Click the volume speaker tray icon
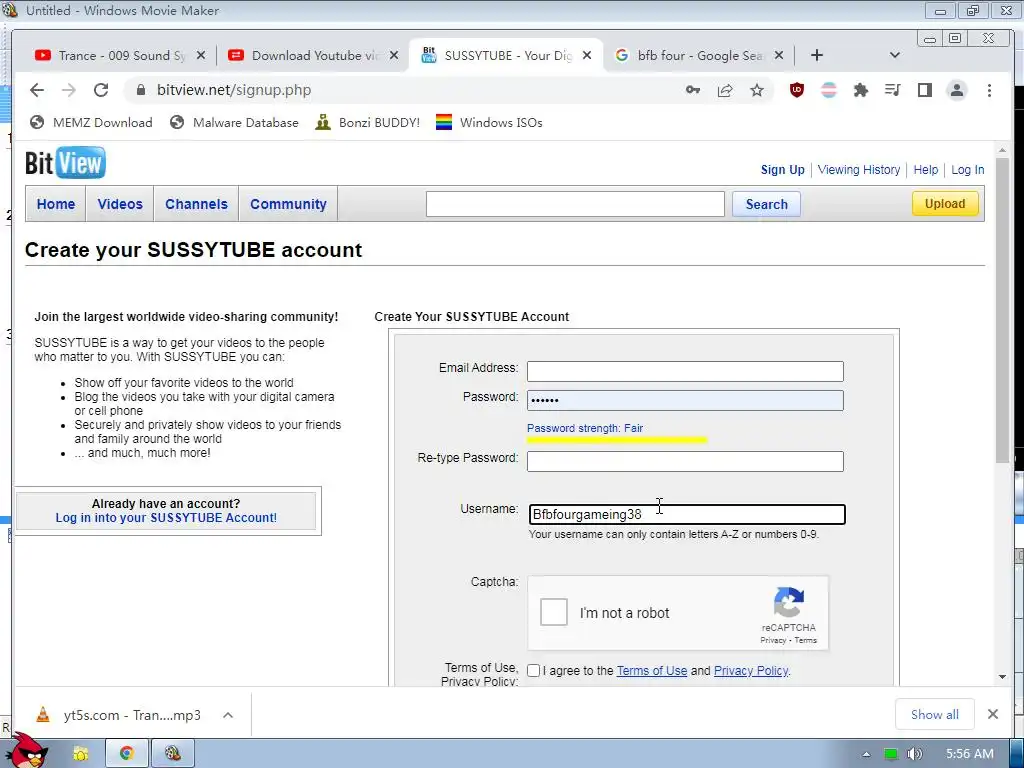Viewport: 1024px width, 768px height. (915, 754)
